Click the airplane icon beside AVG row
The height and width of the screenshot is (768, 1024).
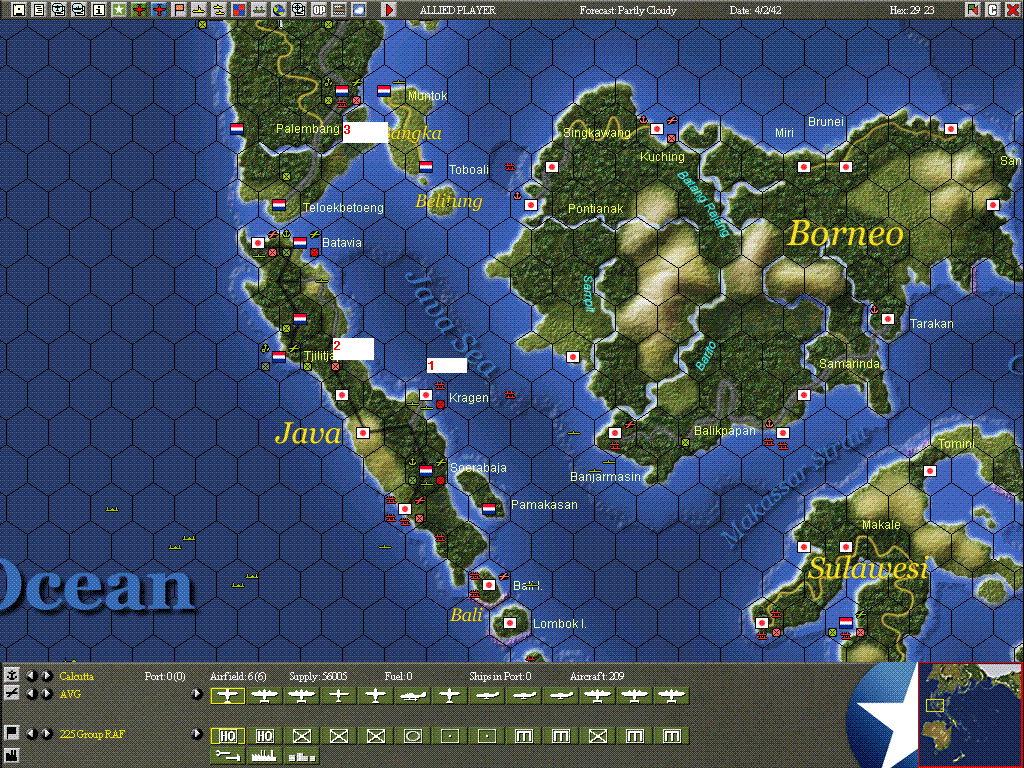tap(11, 694)
